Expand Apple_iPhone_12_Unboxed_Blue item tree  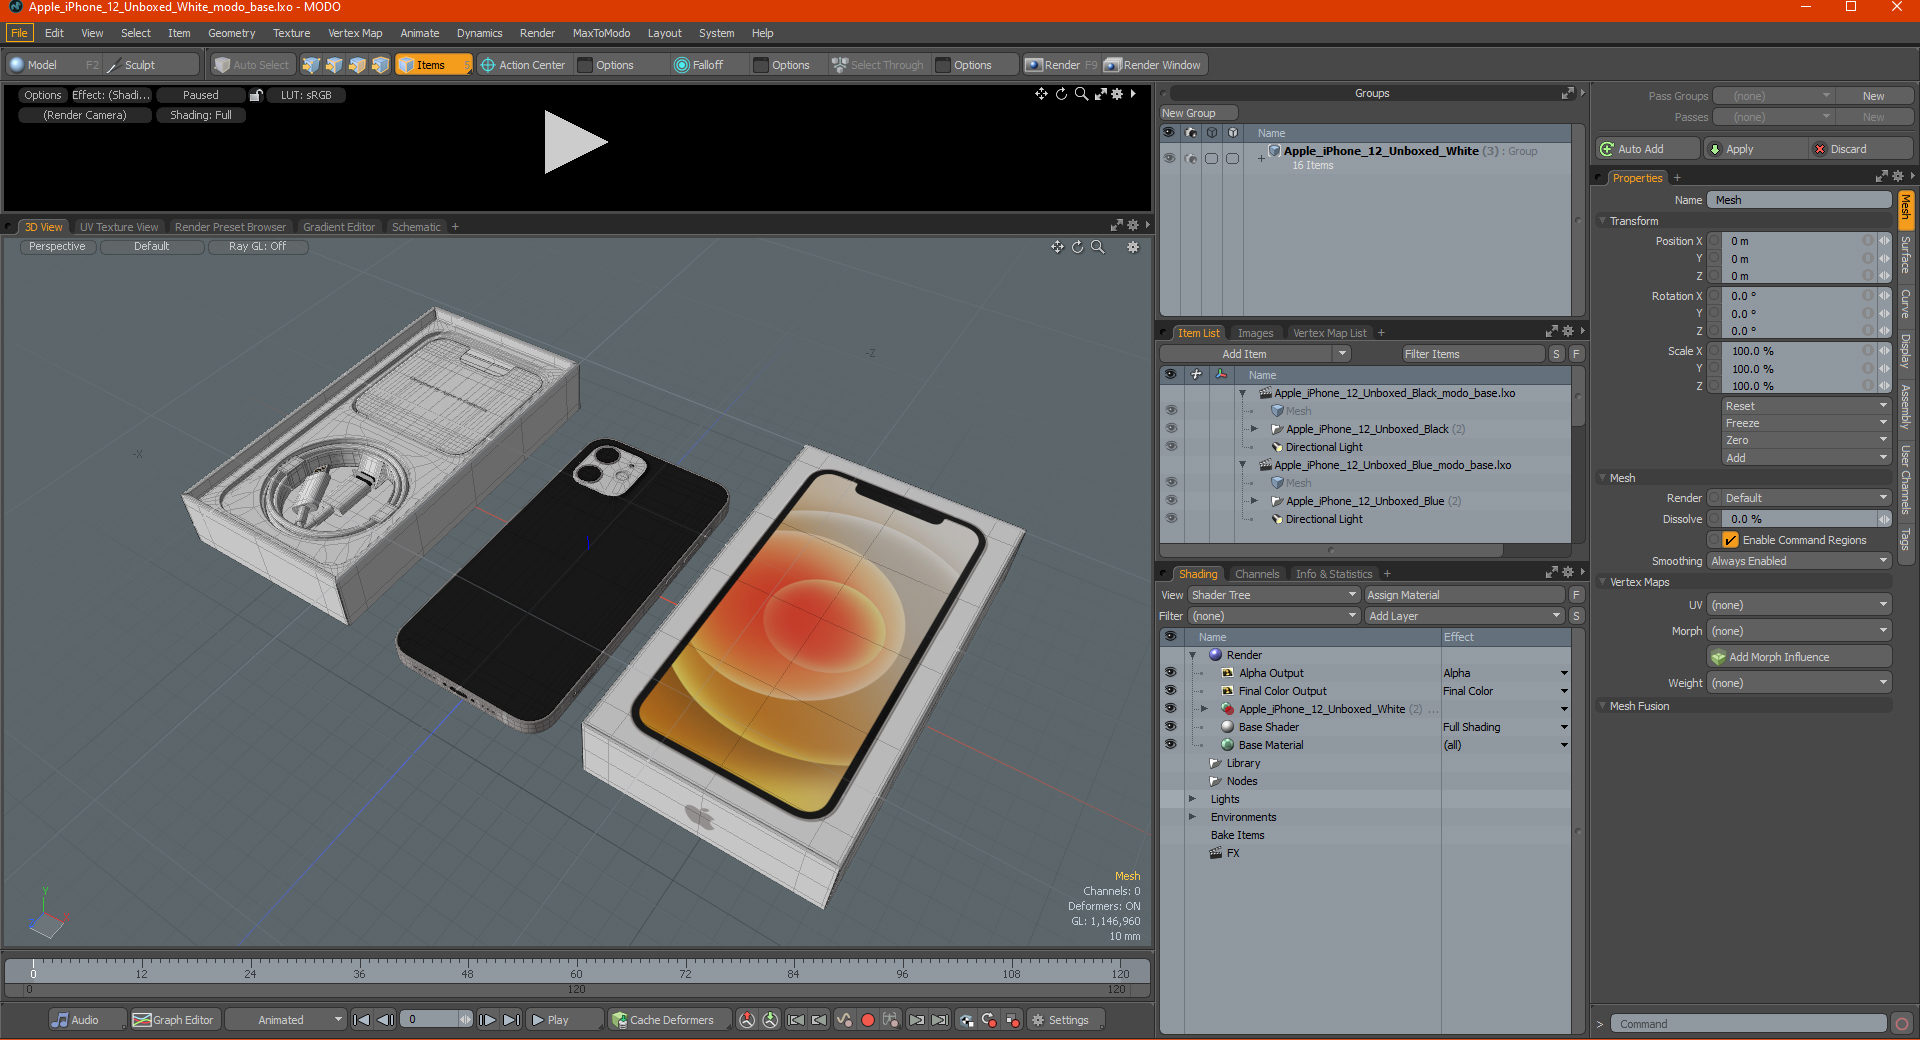pos(1254,501)
